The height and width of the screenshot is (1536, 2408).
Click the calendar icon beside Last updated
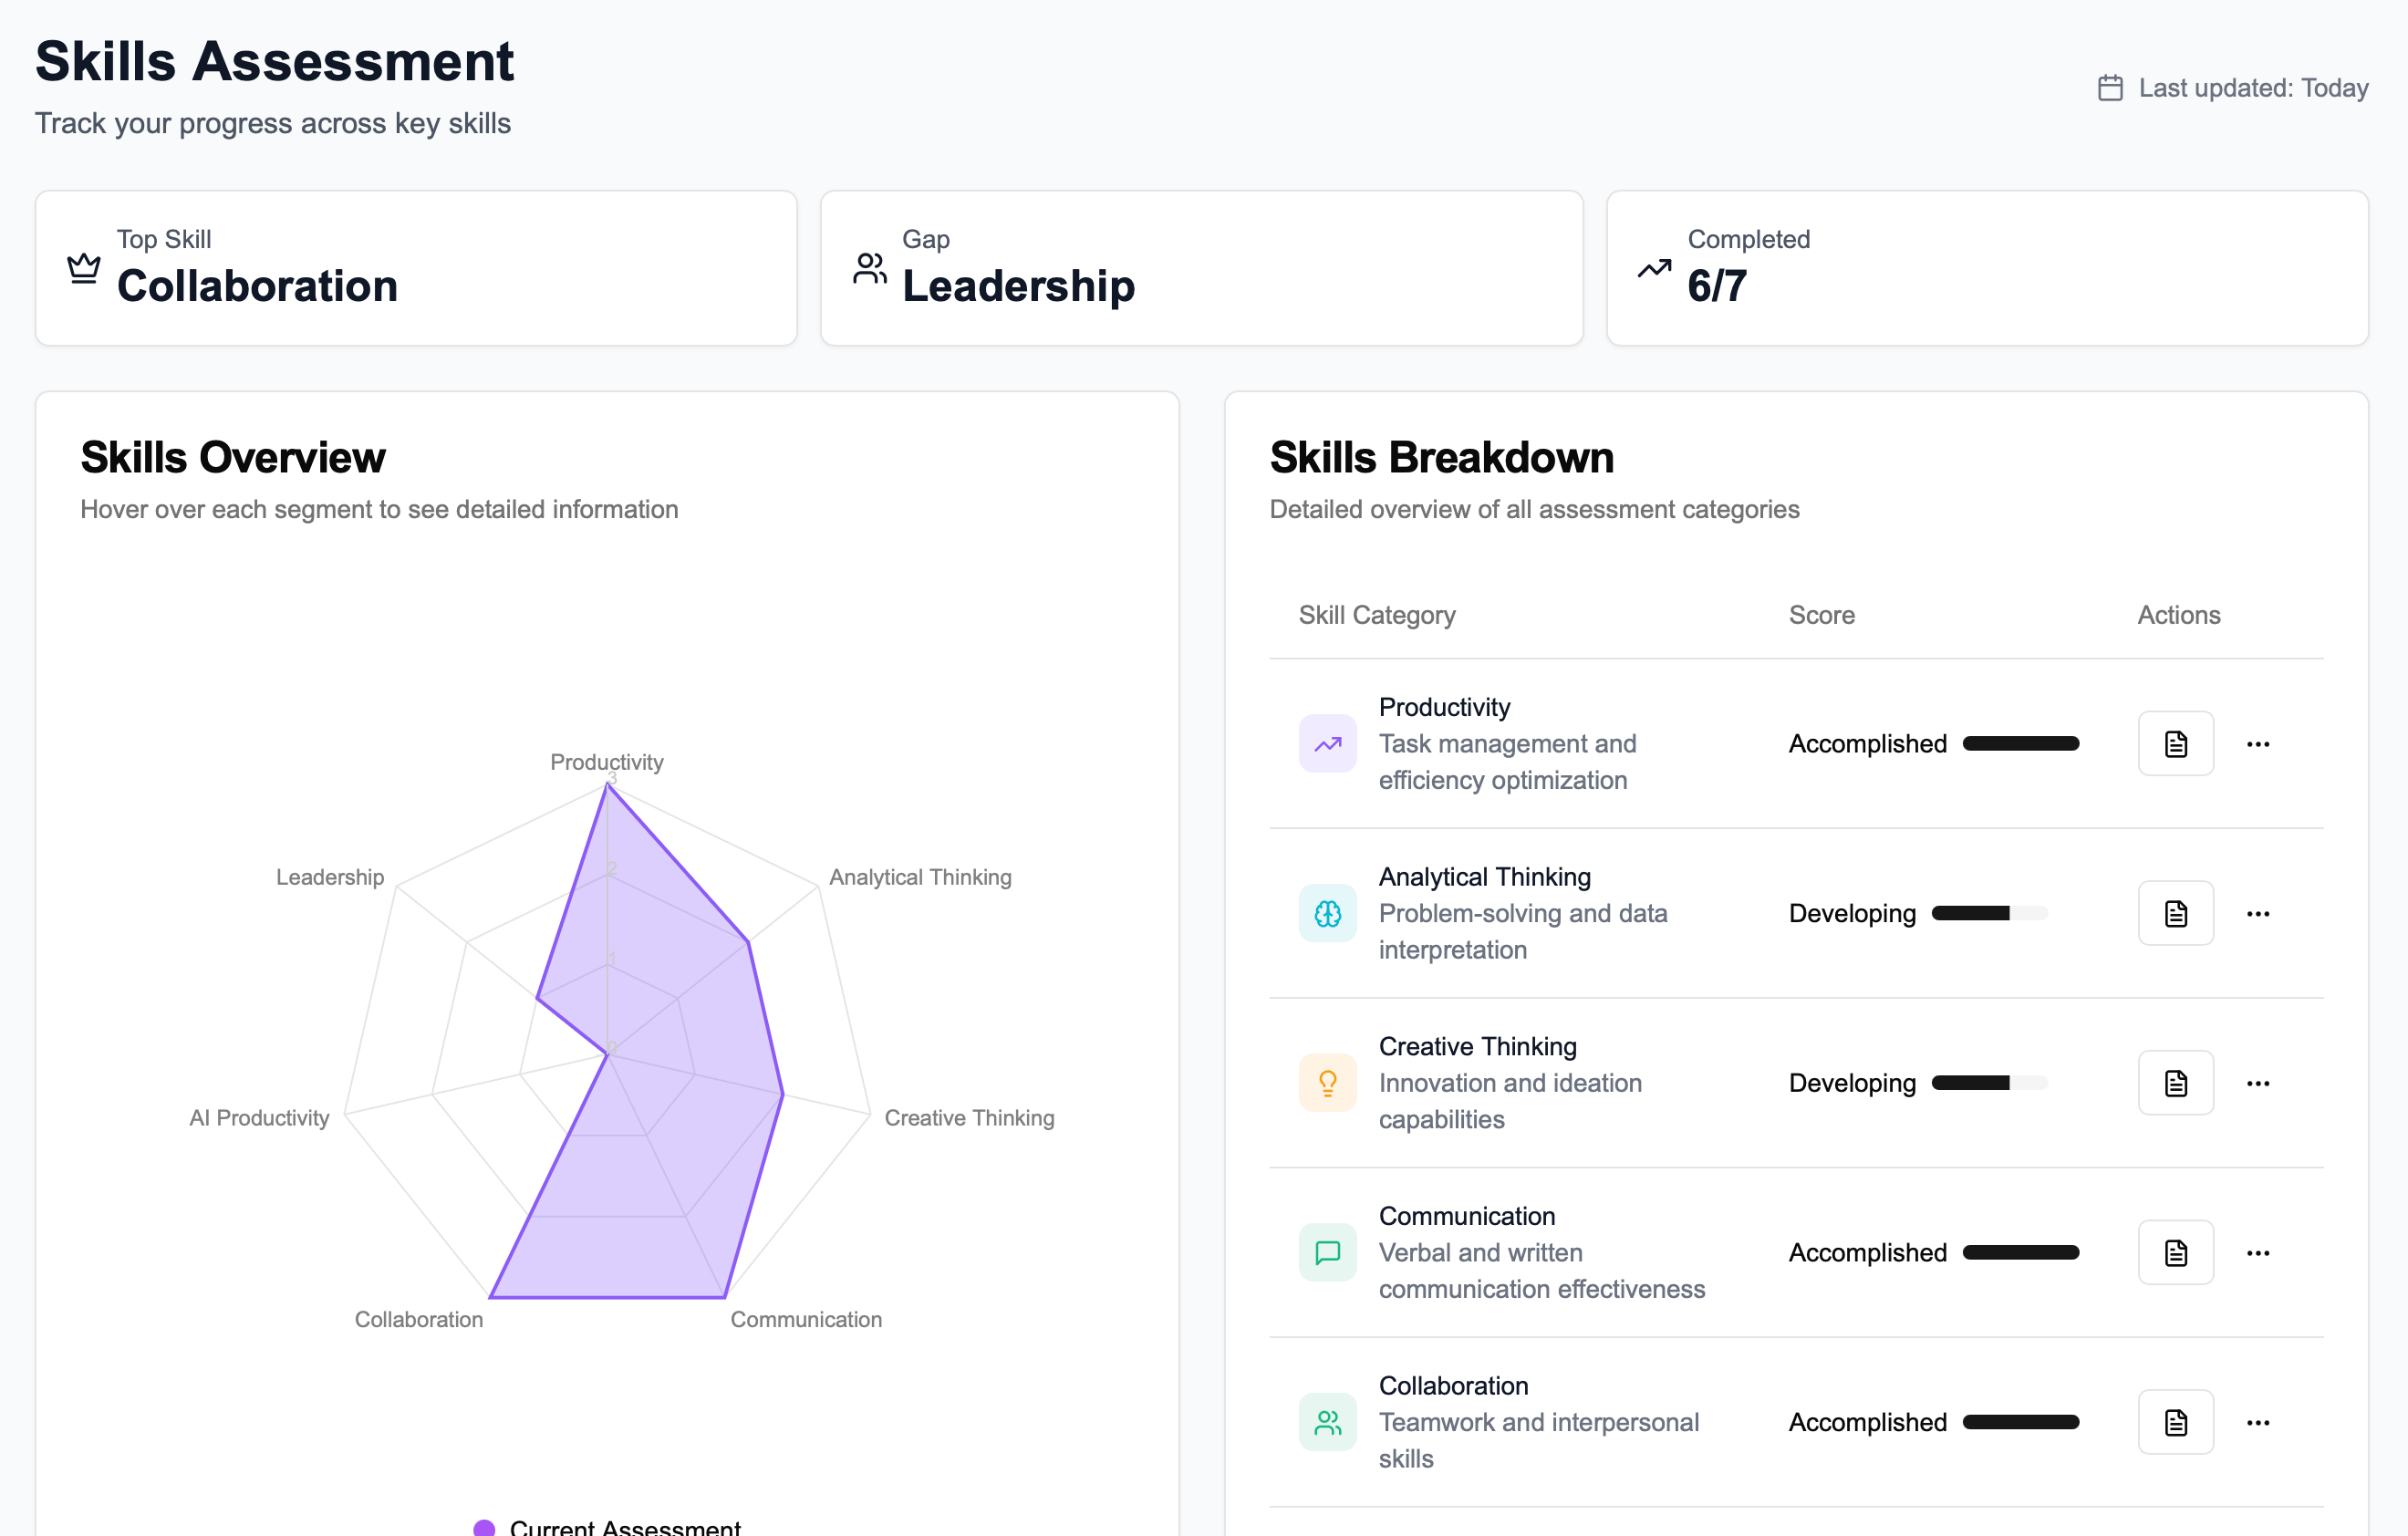pyautogui.click(x=2110, y=88)
